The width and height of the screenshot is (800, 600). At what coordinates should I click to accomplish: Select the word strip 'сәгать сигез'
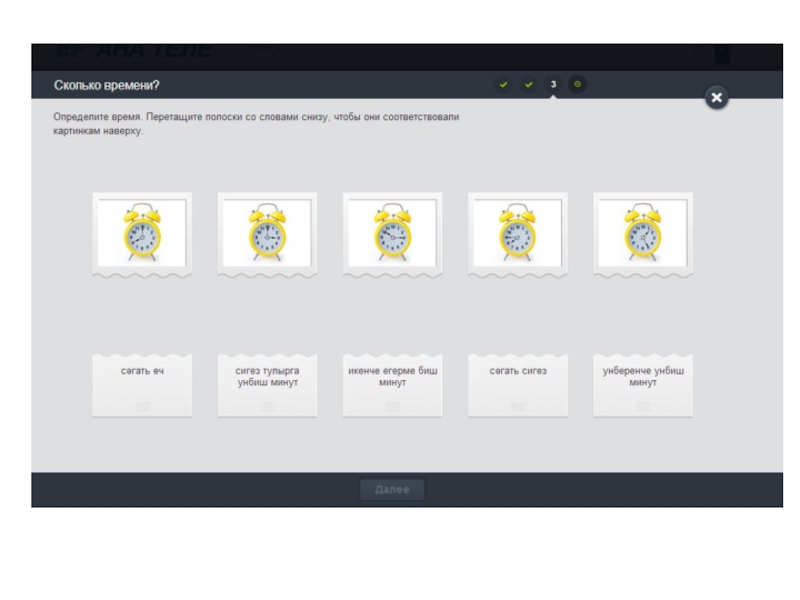518,386
